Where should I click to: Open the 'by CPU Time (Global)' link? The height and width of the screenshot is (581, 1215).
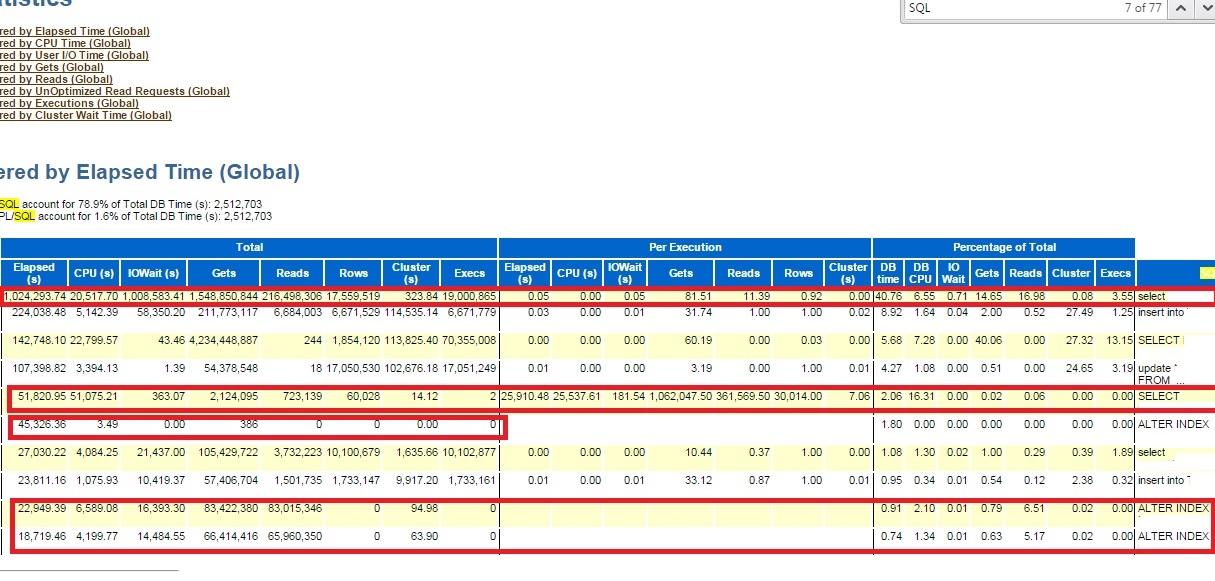pos(66,43)
